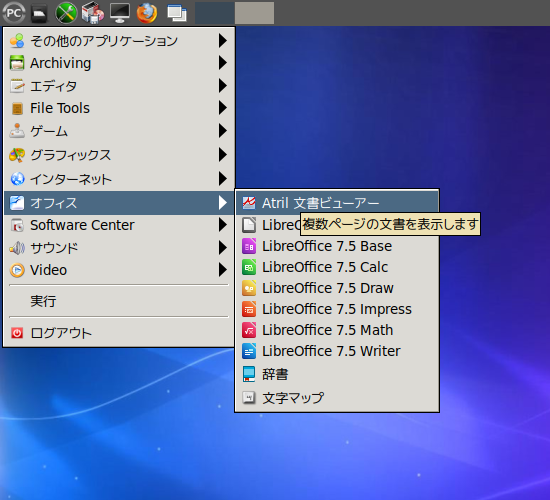
Task: Click the File Tools brown cabinet icon
Action: pos(17,108)
